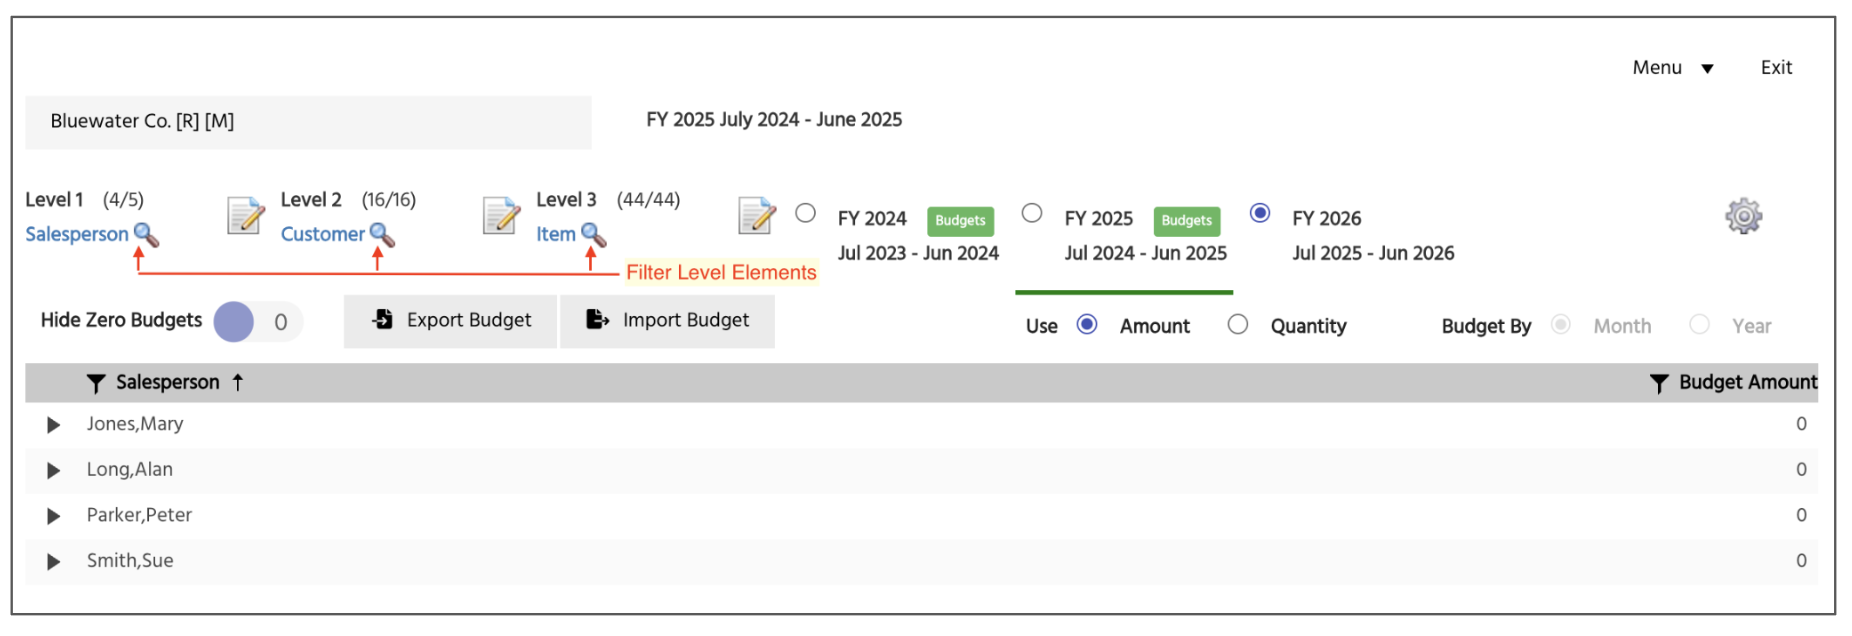Open the Salesperson level link
Viewport: 1852px width, 636px height.
coord(77,234)
